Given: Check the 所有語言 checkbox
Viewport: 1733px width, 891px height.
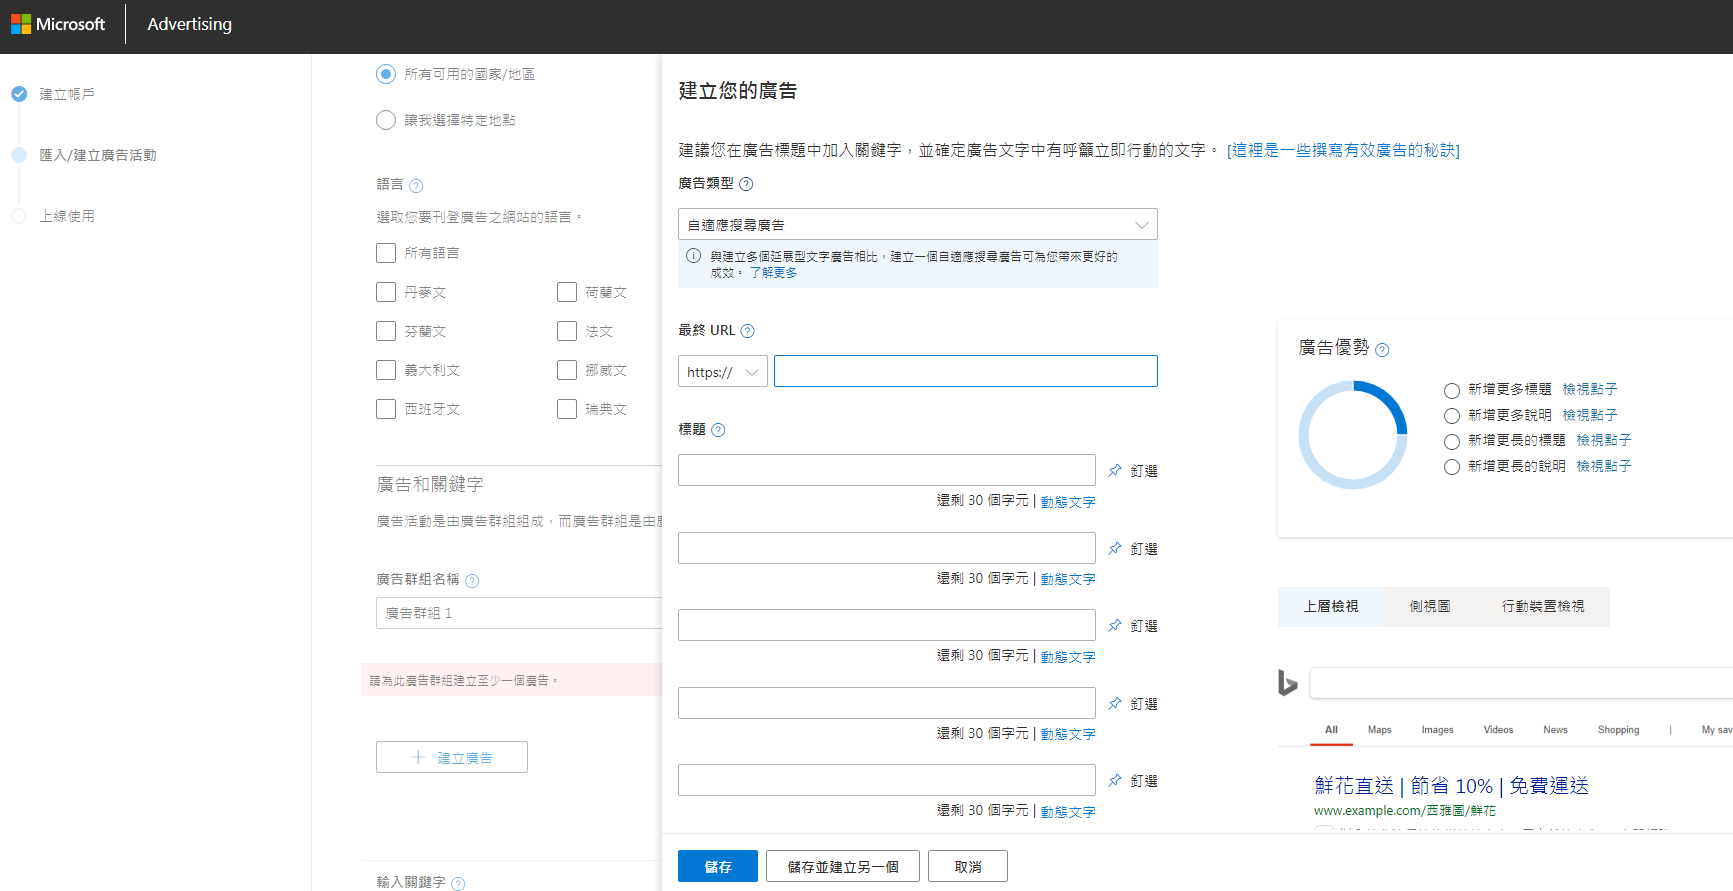Looking at the screenshot, I should pyautogui.click(x=386, y=253).
